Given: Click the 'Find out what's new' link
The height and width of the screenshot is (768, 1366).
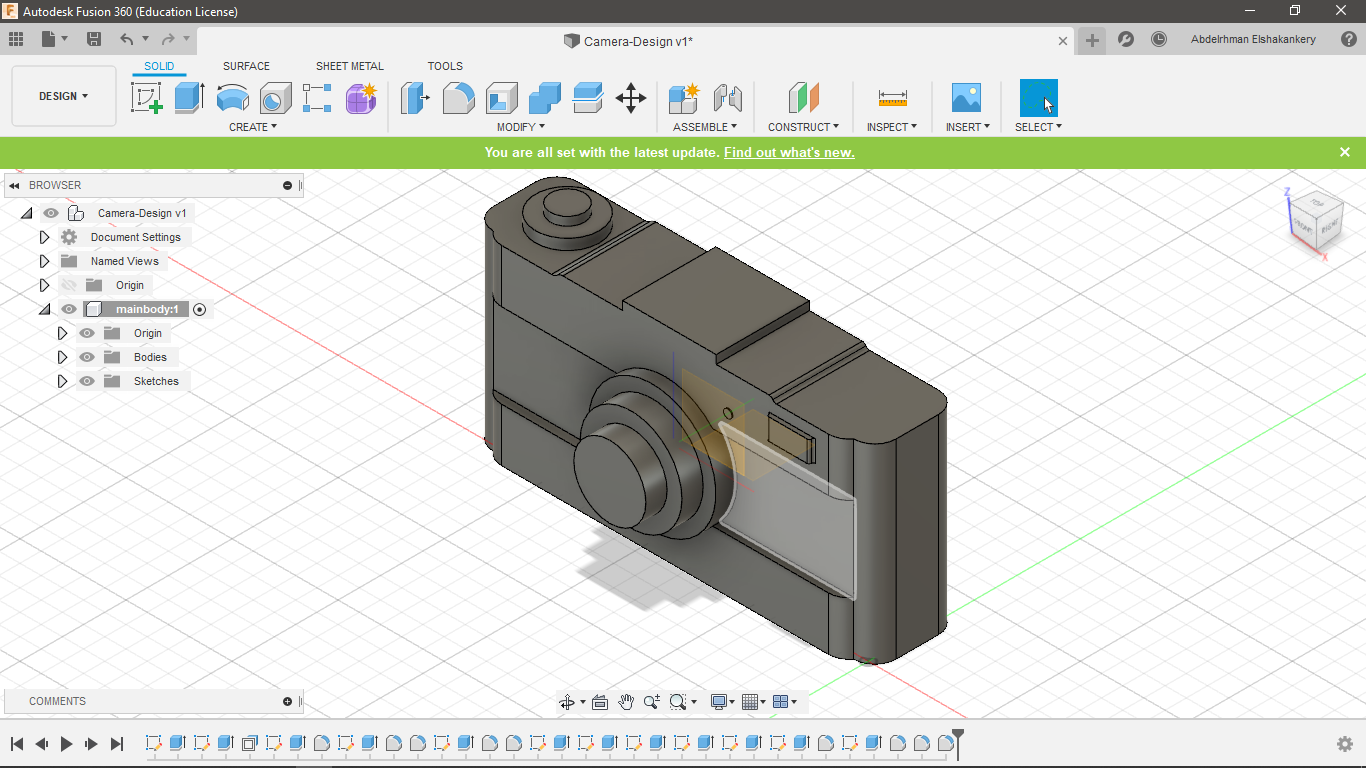Looking at the screenshot, I should [x=789, y=152].
